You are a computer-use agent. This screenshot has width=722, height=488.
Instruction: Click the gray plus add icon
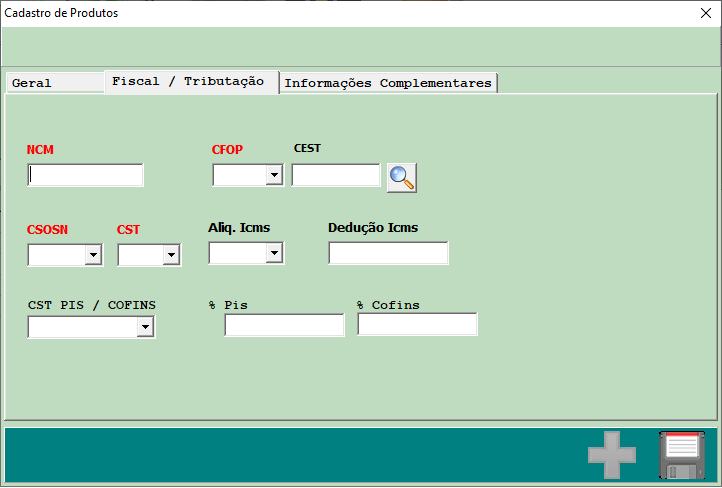pos(611,455)
